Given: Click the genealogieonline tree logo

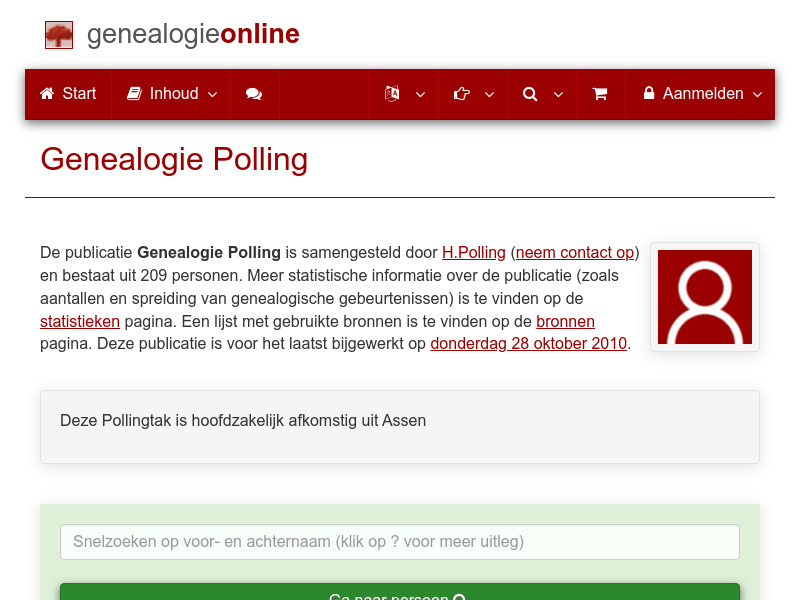Looking at the screenshot, I should [x=59, y=34].
